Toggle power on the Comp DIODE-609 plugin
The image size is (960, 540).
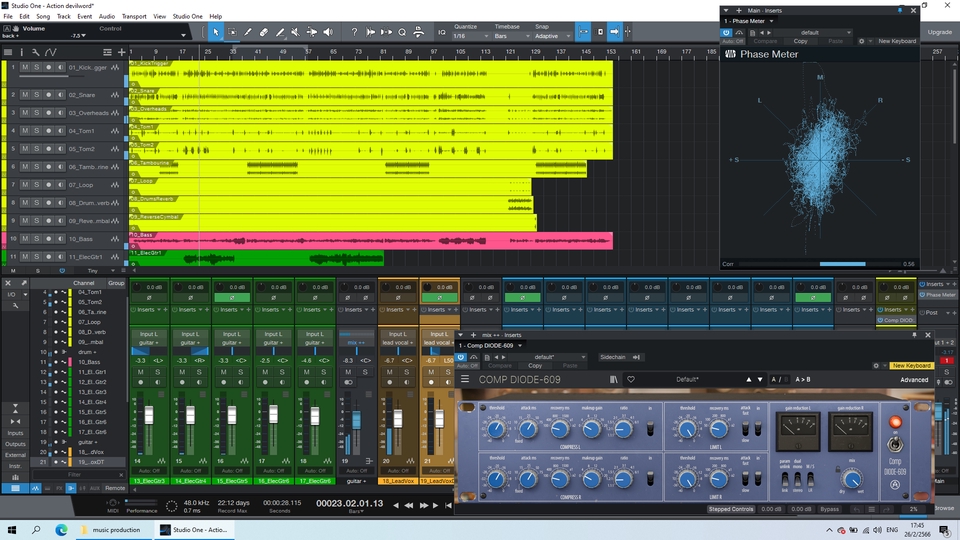[x=461, y=357]
